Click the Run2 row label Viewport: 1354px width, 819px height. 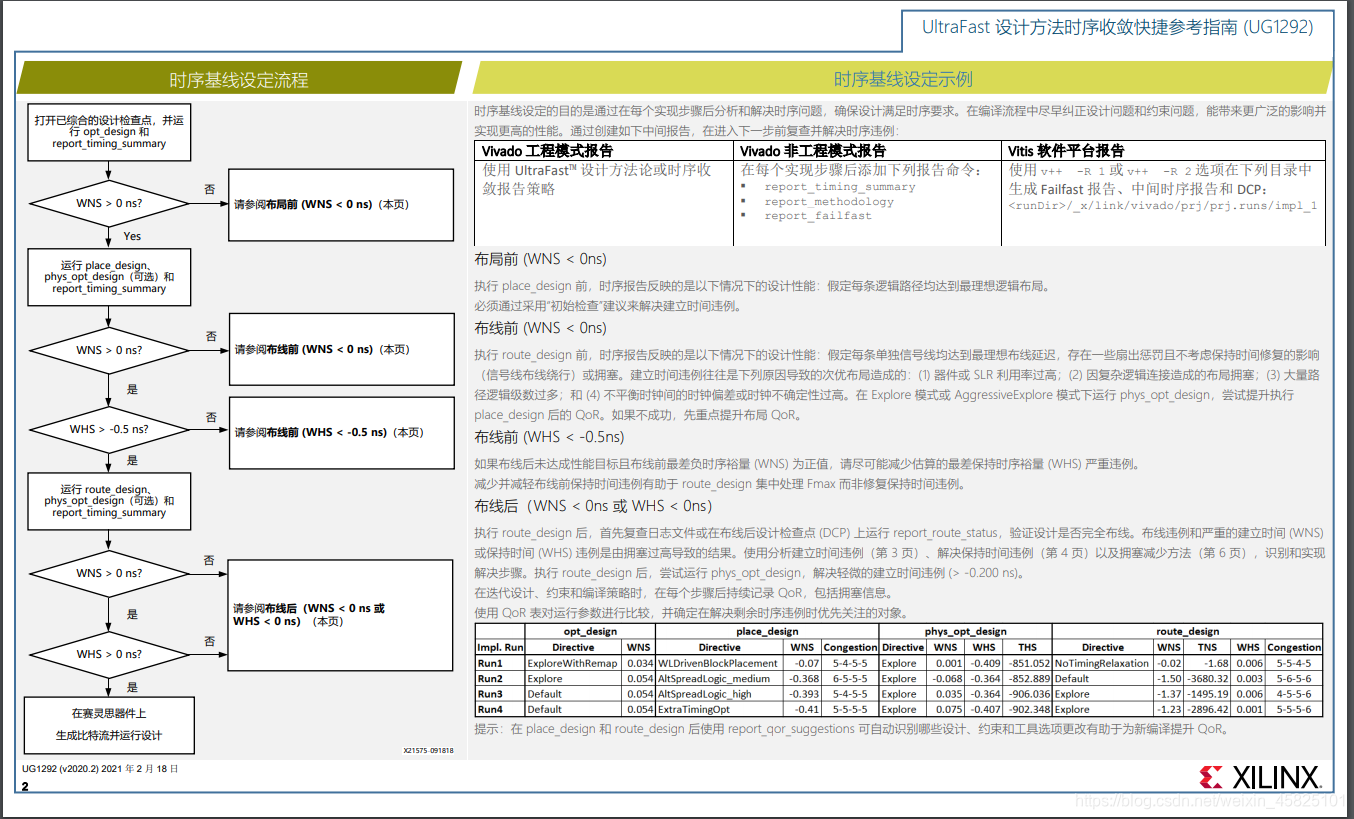coord(500,678)
